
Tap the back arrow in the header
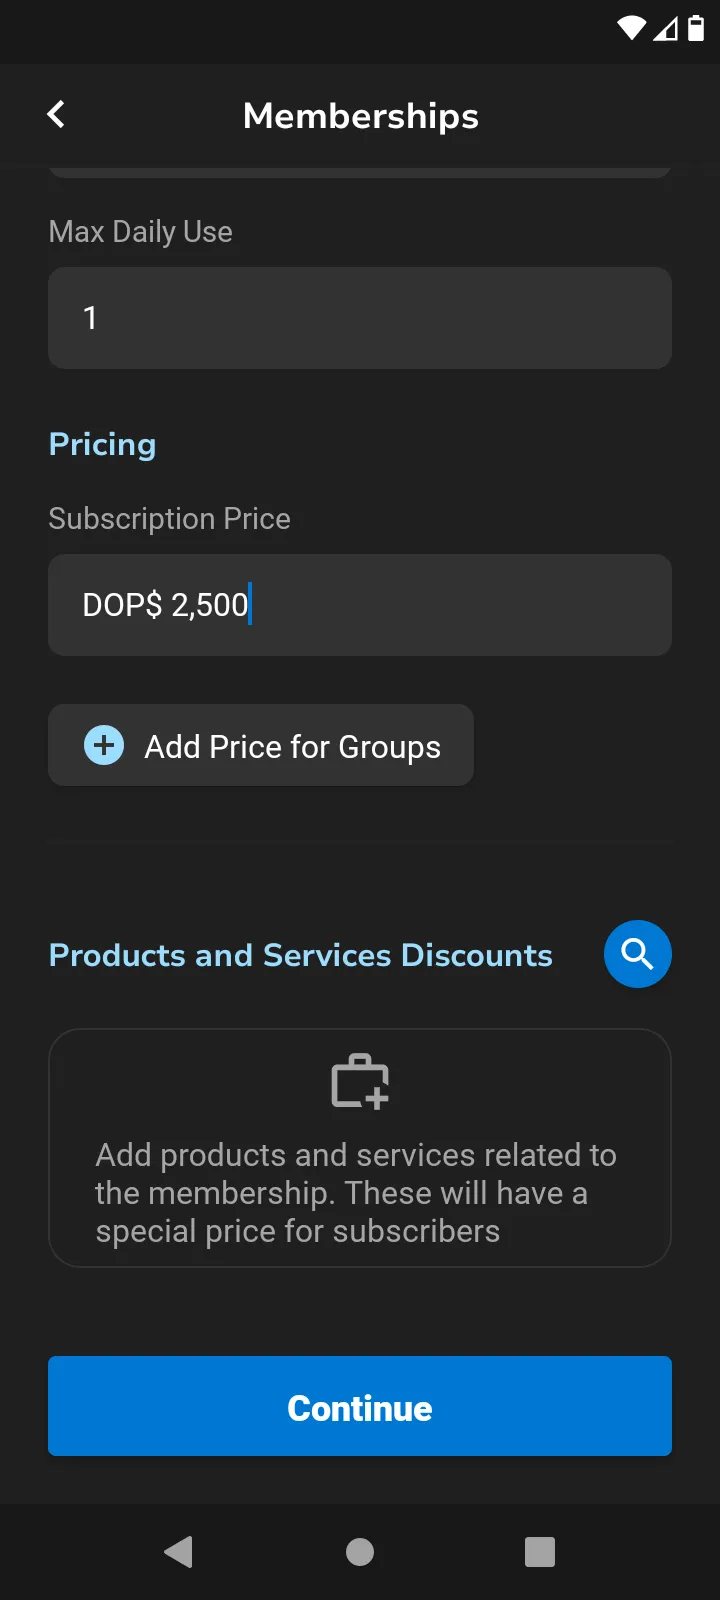(57, 115)
